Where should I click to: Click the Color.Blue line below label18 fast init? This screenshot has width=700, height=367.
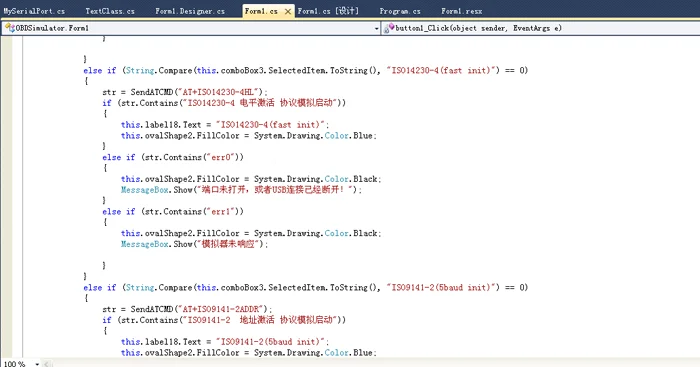[249, 136]
